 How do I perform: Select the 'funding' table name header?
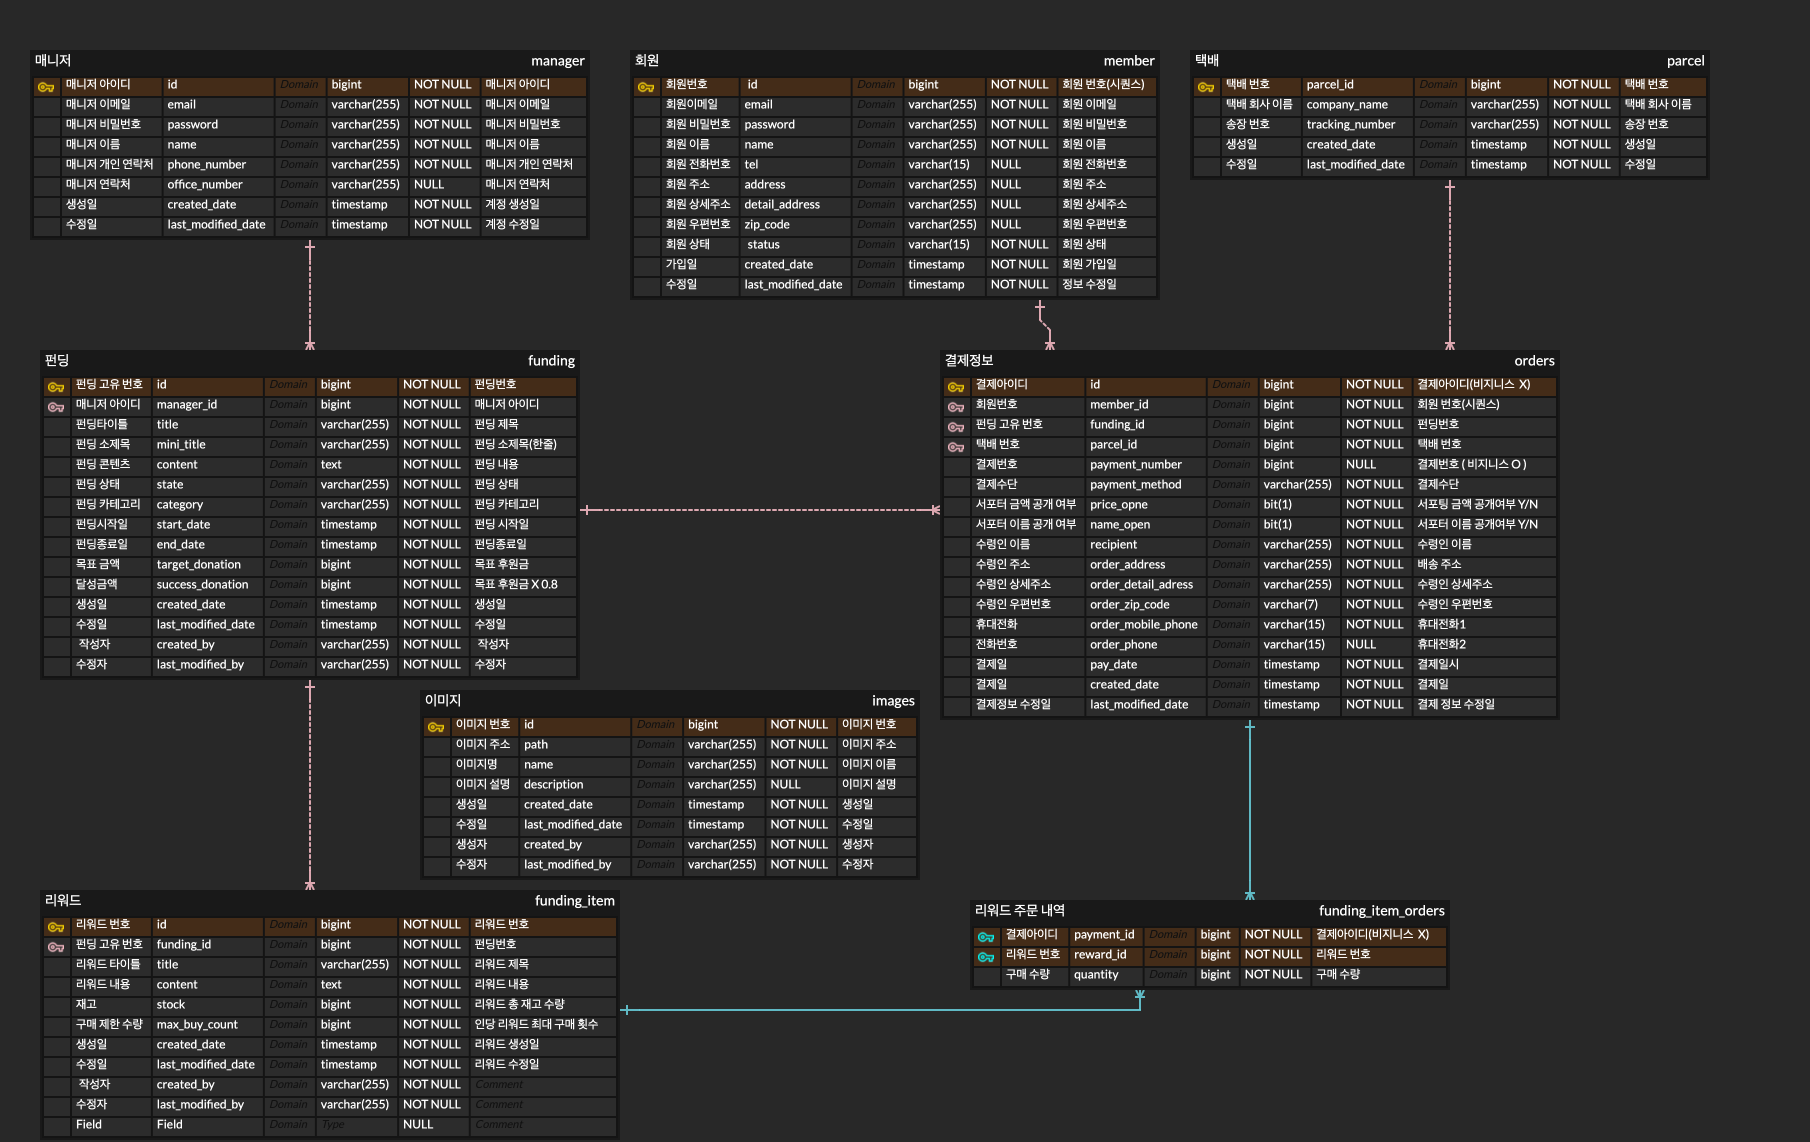(x=551, y=361)
